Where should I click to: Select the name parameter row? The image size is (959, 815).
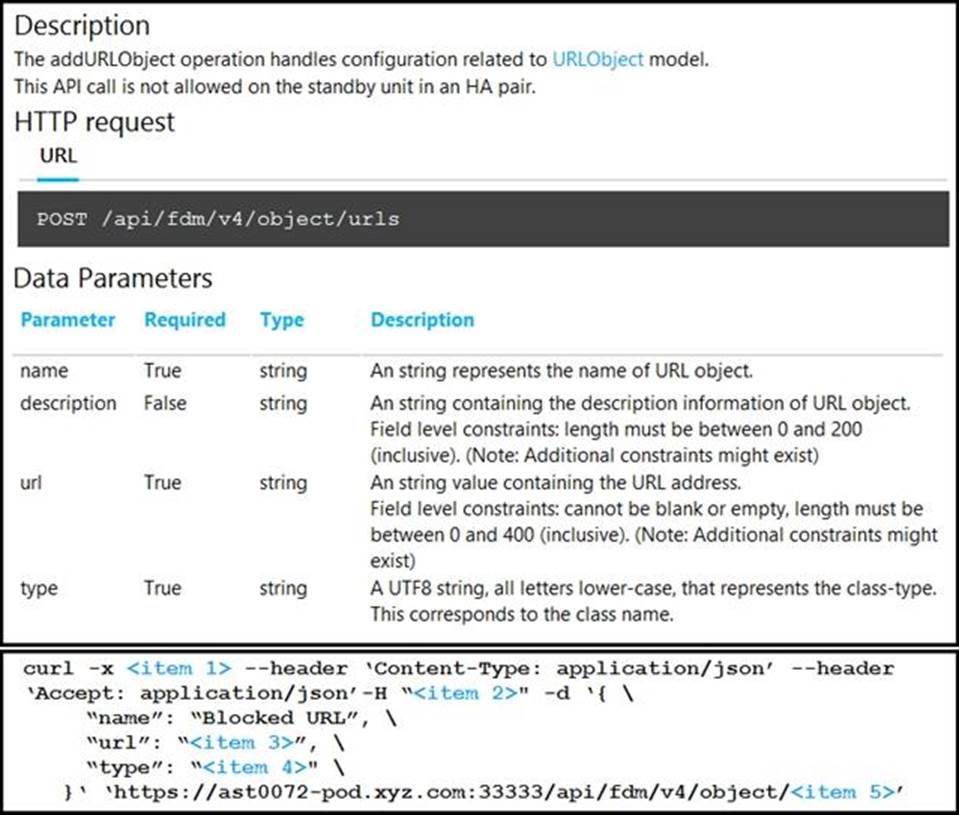(44, 371)
